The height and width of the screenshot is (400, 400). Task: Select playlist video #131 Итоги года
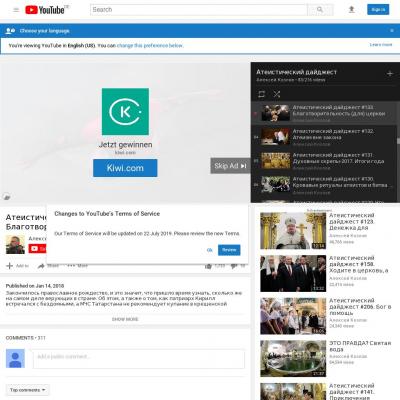point(325,161)
